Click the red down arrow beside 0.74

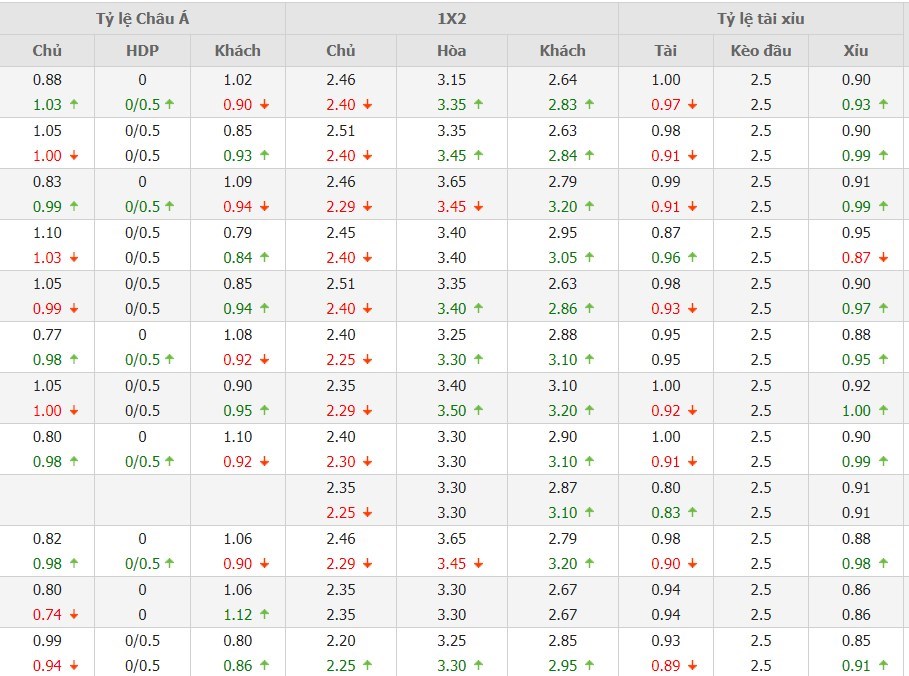click(x=73, y=615)
